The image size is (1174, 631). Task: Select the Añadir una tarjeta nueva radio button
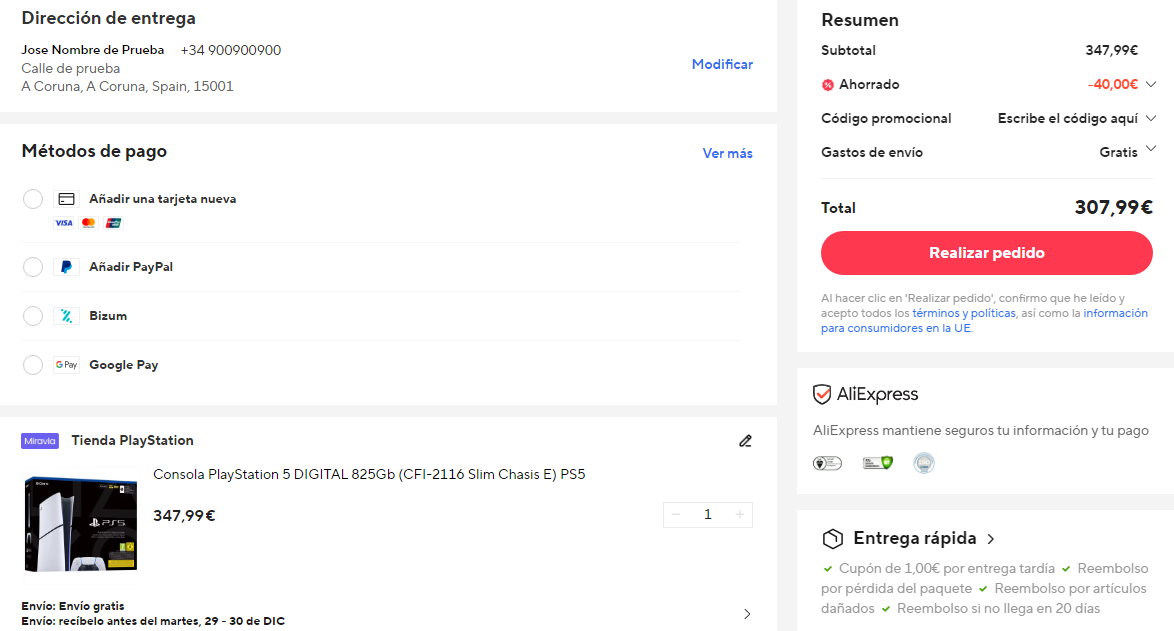(x=33, y=199)
